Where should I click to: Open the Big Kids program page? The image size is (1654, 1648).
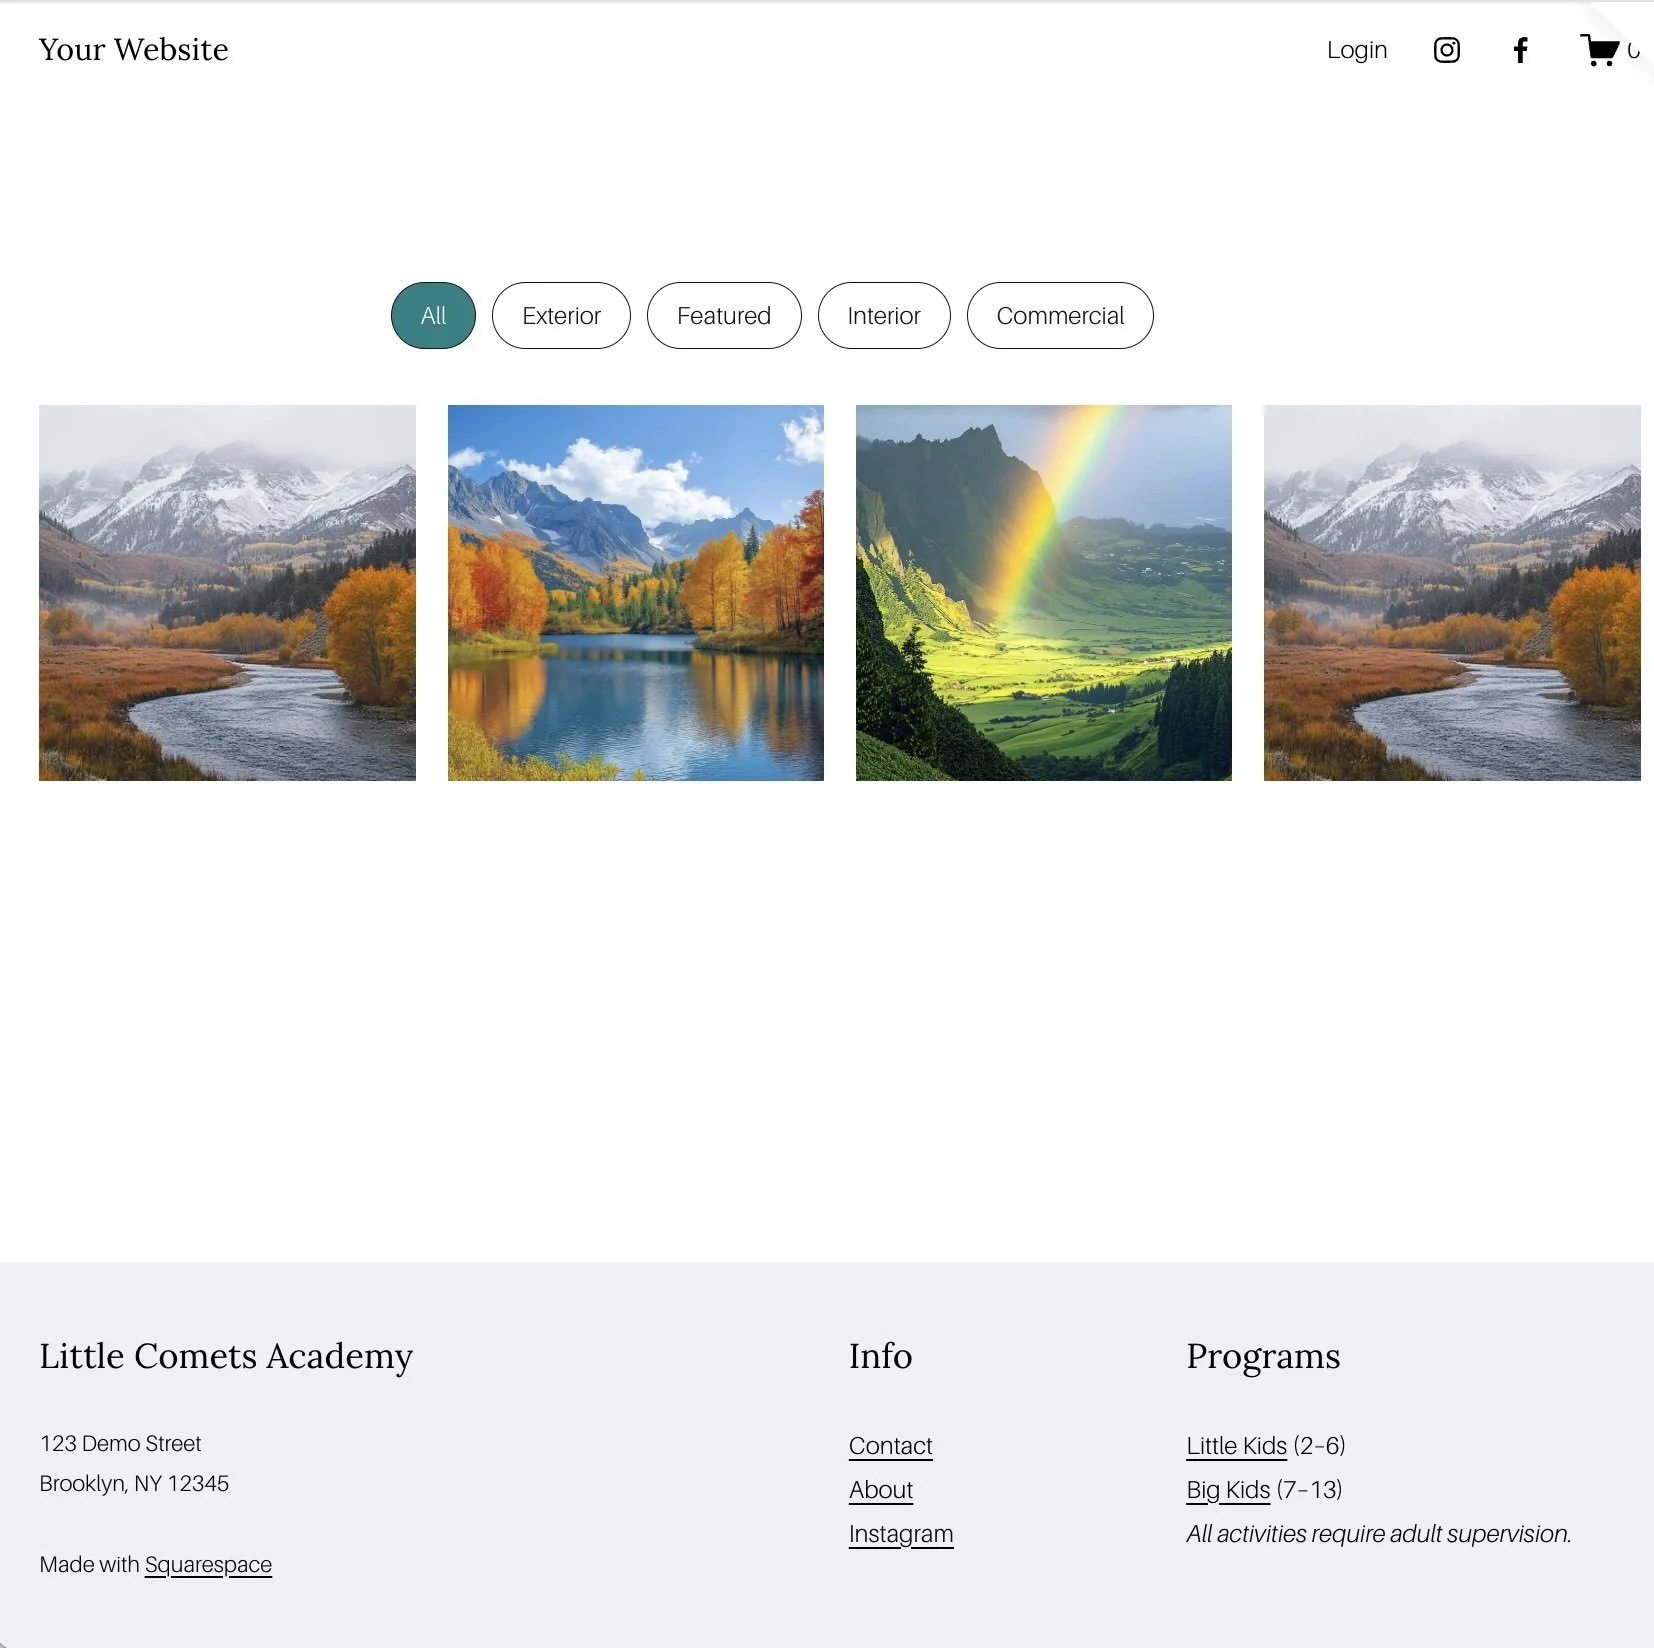click(1229, 1489)
